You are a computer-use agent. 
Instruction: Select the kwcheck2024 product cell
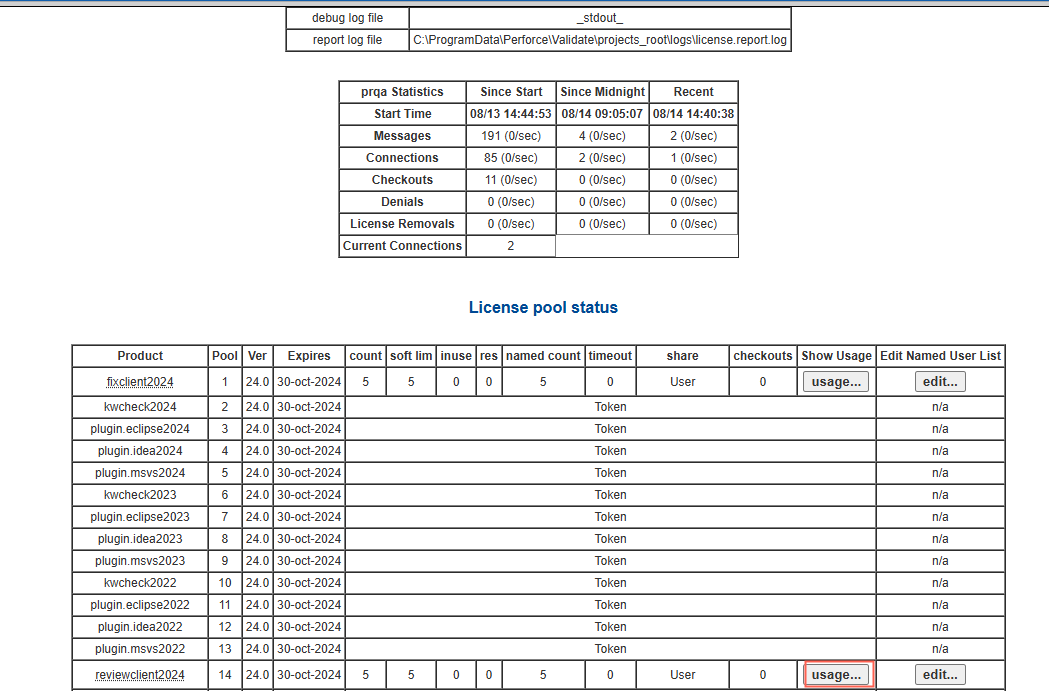pos(140,407)
